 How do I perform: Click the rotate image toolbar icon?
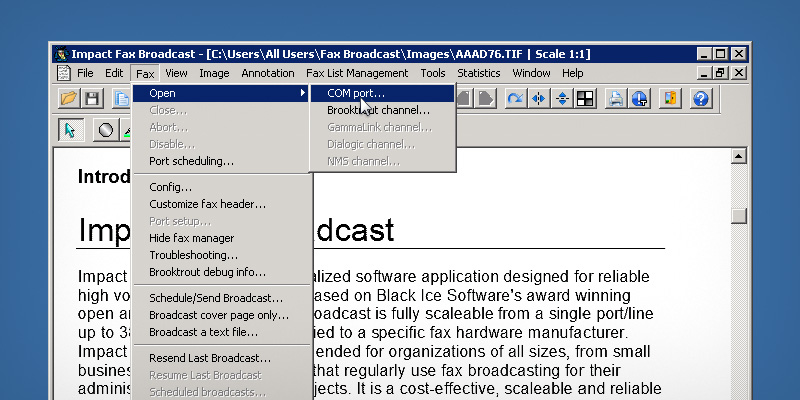515,98
